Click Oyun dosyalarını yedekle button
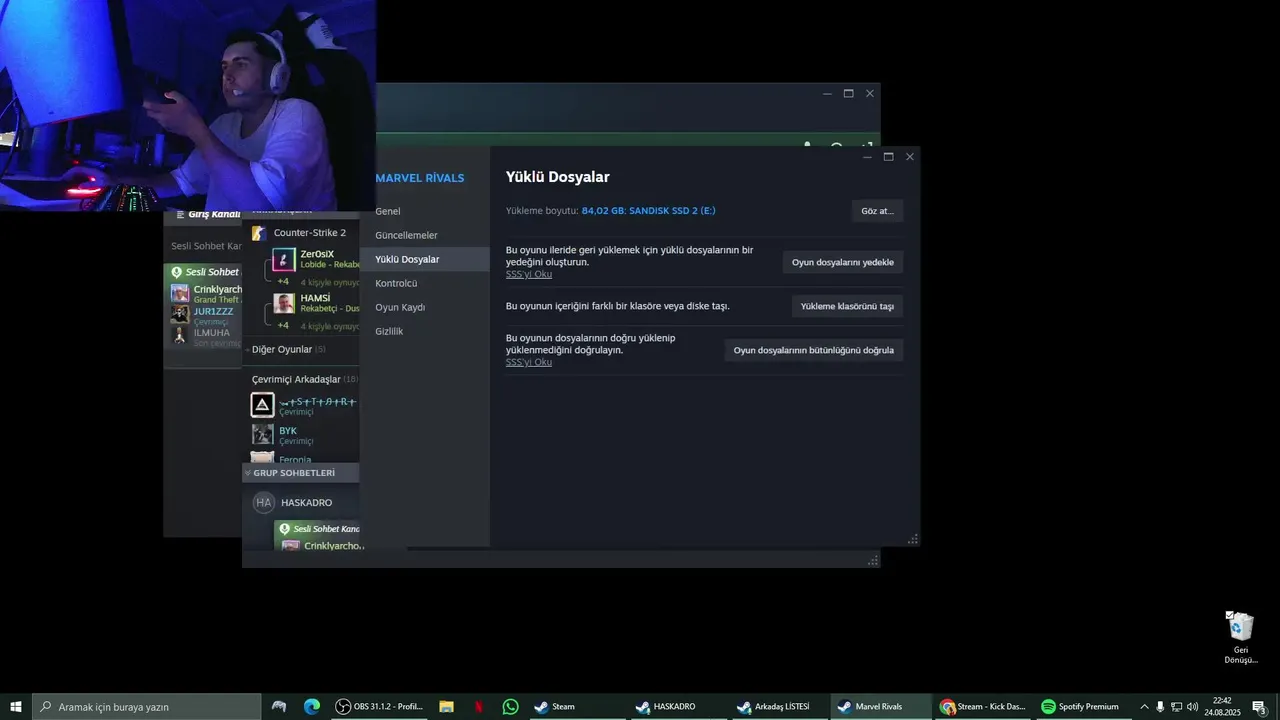 (x=842, y=262)
